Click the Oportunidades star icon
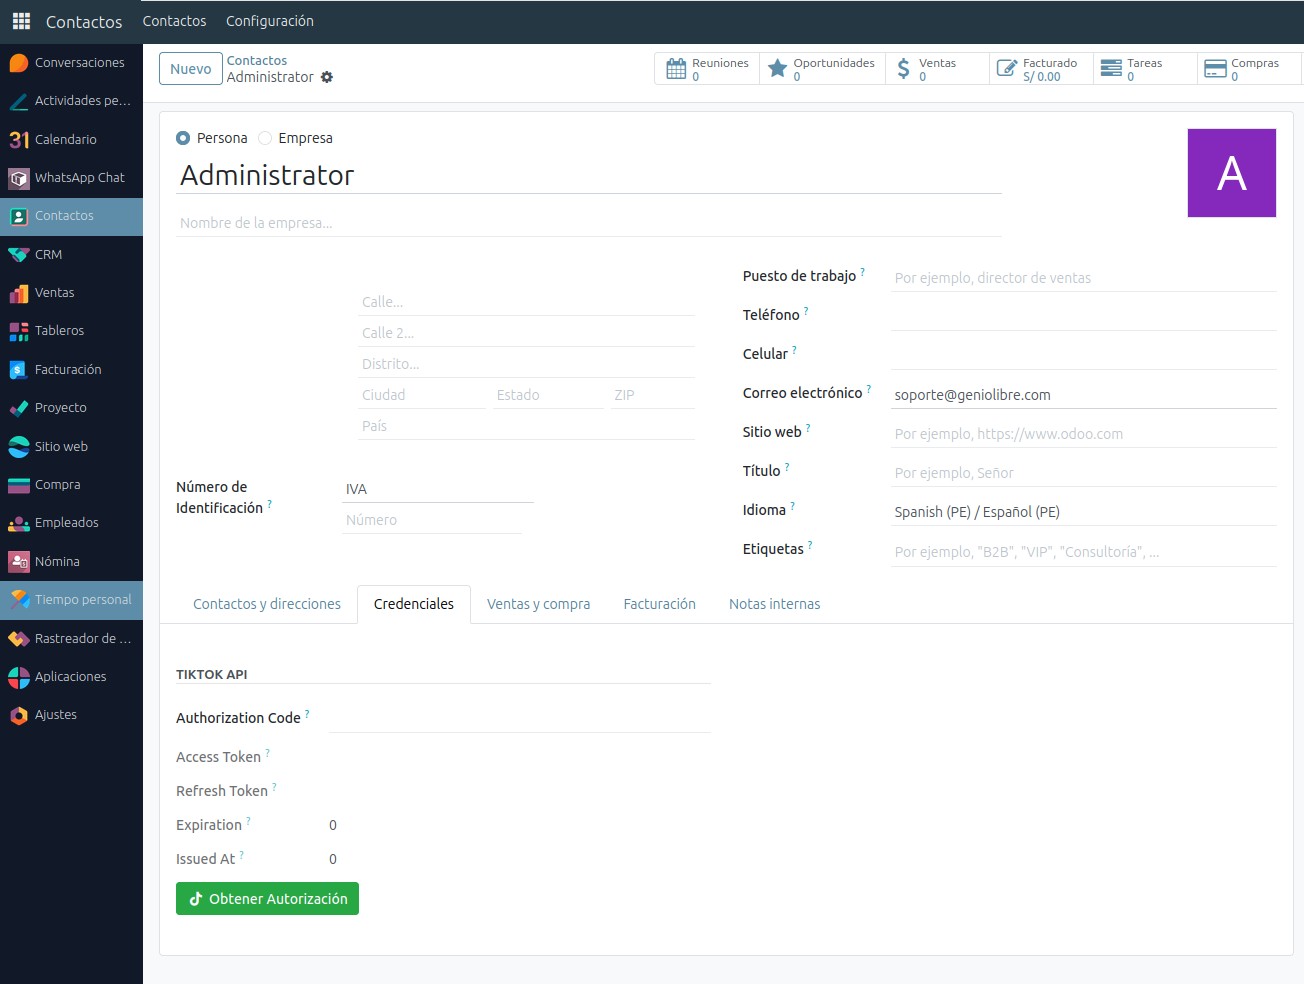Viewport: 1304px width, 984px height. click(778, 67)
